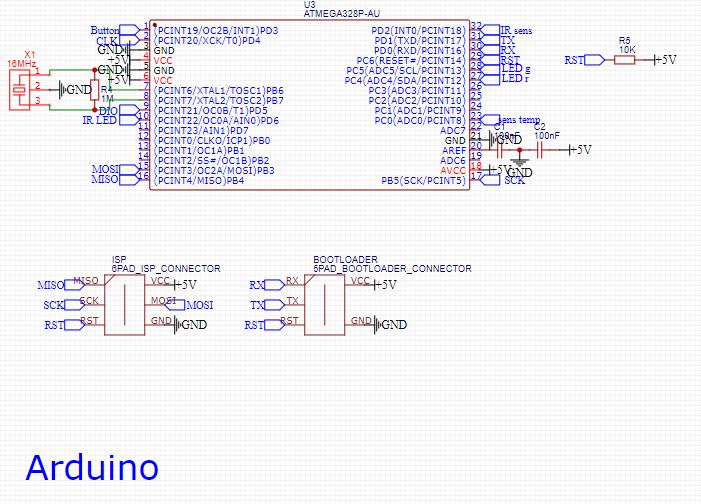
Task: Click pin label (PCINT7/XTAL2/TOSC2)PB7
Action: (219, 101)
